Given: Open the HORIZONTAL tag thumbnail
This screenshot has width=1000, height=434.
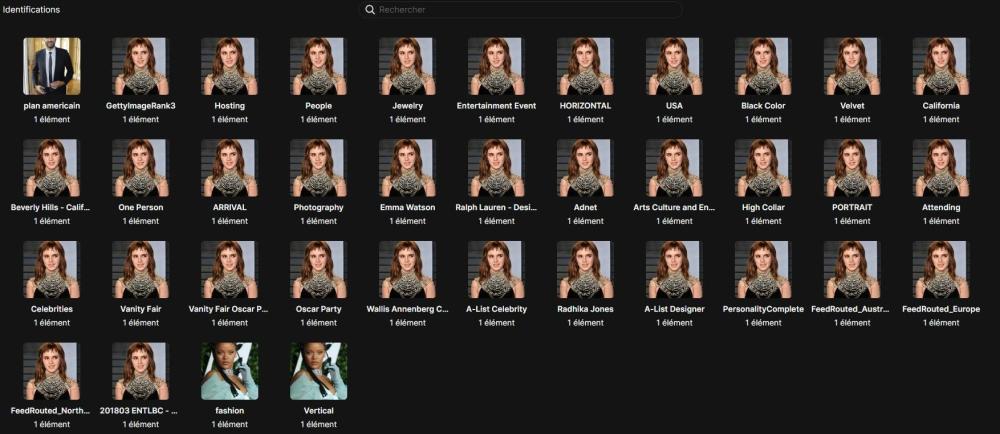Looking at the screenshot, I should pyautogui.click(x=585, y=66).
